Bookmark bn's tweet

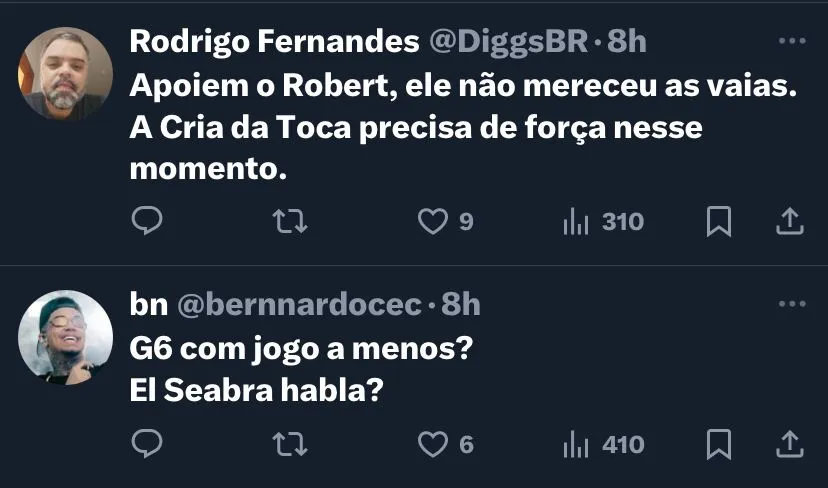718,443
